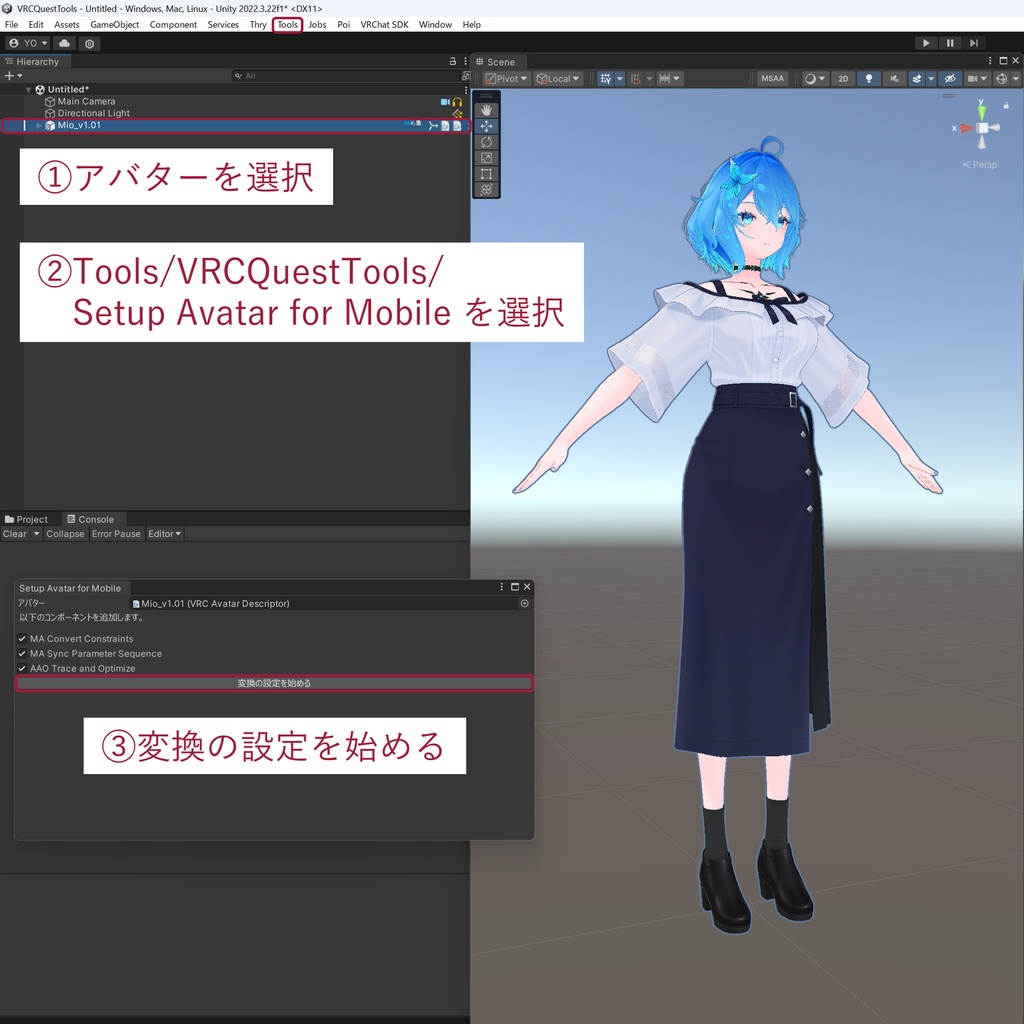The width and height of the screenshot is (1024, 1024).
Task: Open the Tools menu
Action: (x=287, y=25)
